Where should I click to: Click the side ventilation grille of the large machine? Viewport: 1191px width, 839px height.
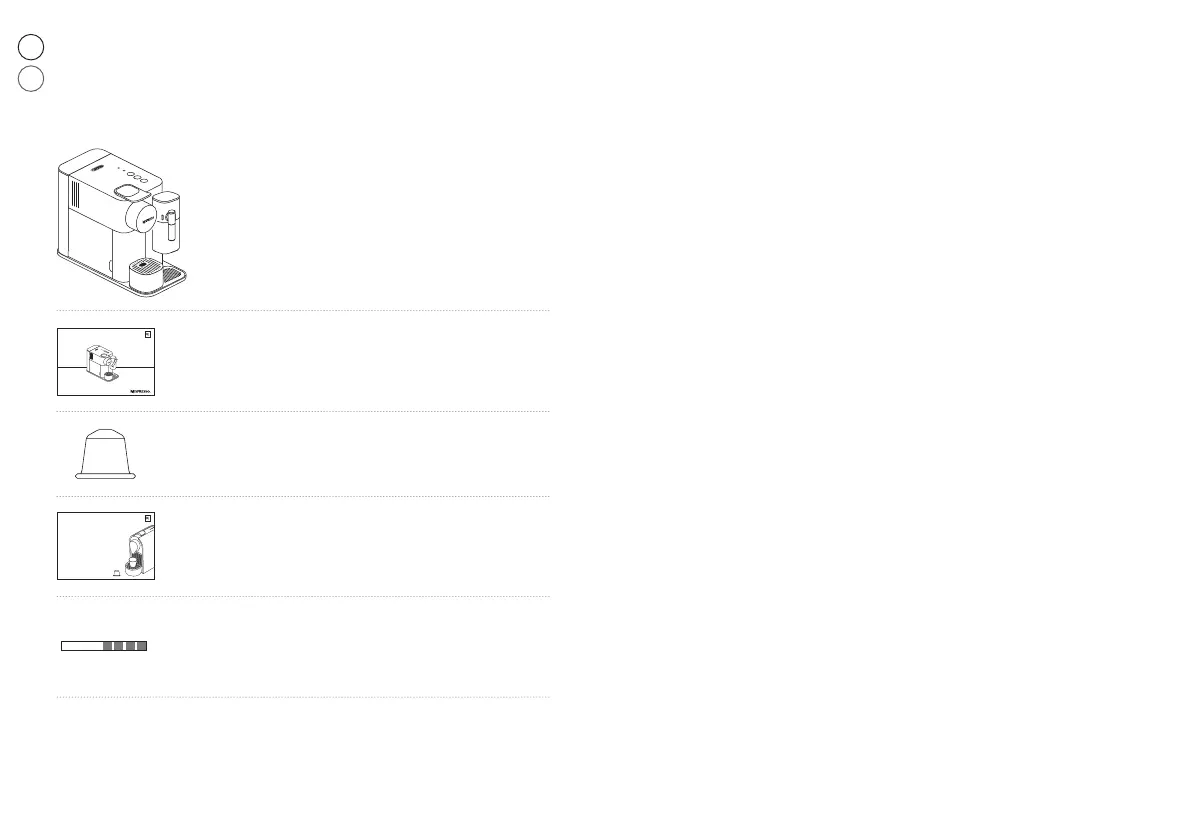(x=74, y=194)
